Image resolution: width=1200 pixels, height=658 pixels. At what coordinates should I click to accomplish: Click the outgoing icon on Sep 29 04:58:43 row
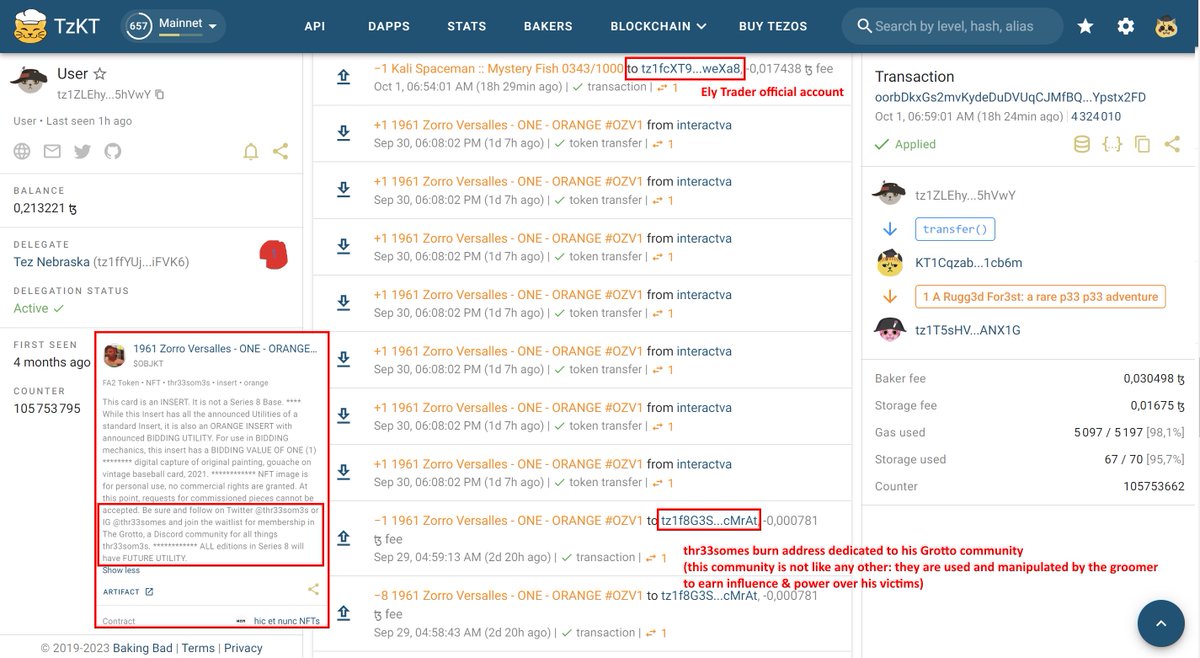click(343, 614)
